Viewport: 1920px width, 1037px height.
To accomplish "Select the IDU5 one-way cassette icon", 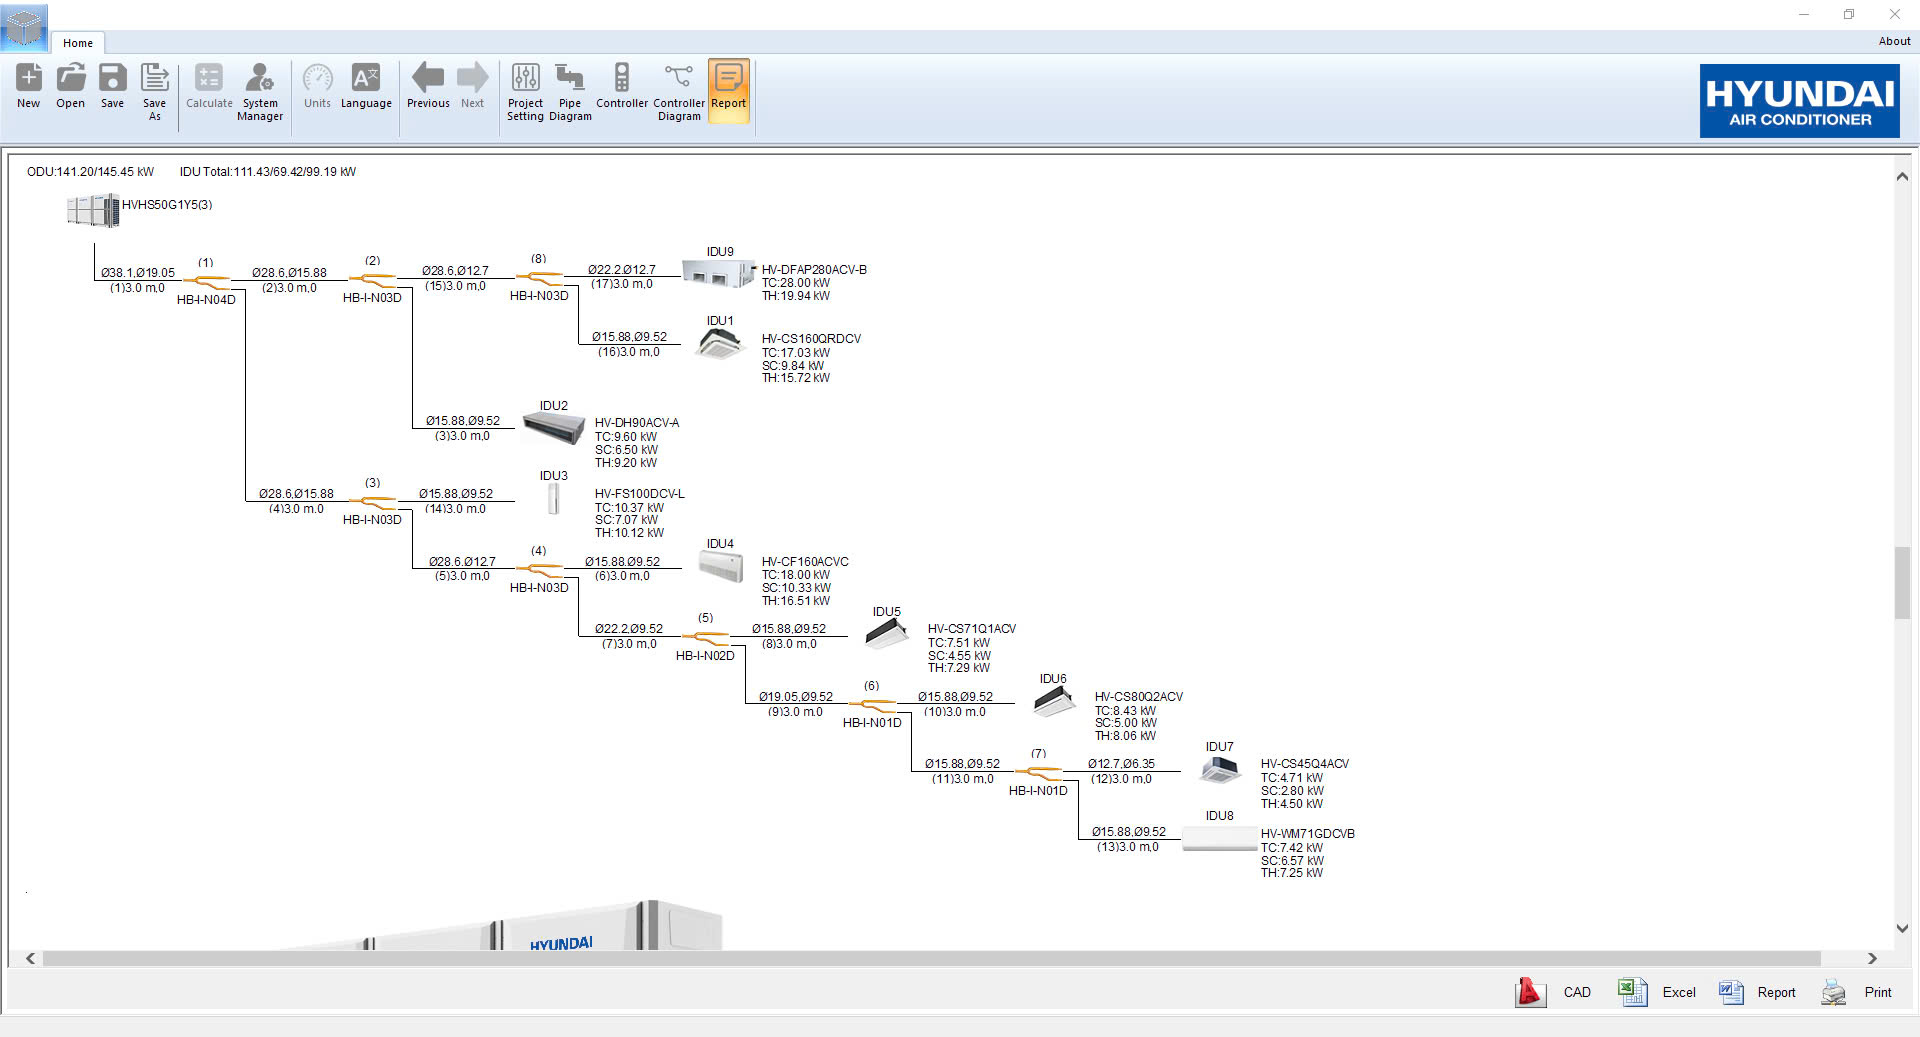I will [886, 634].
